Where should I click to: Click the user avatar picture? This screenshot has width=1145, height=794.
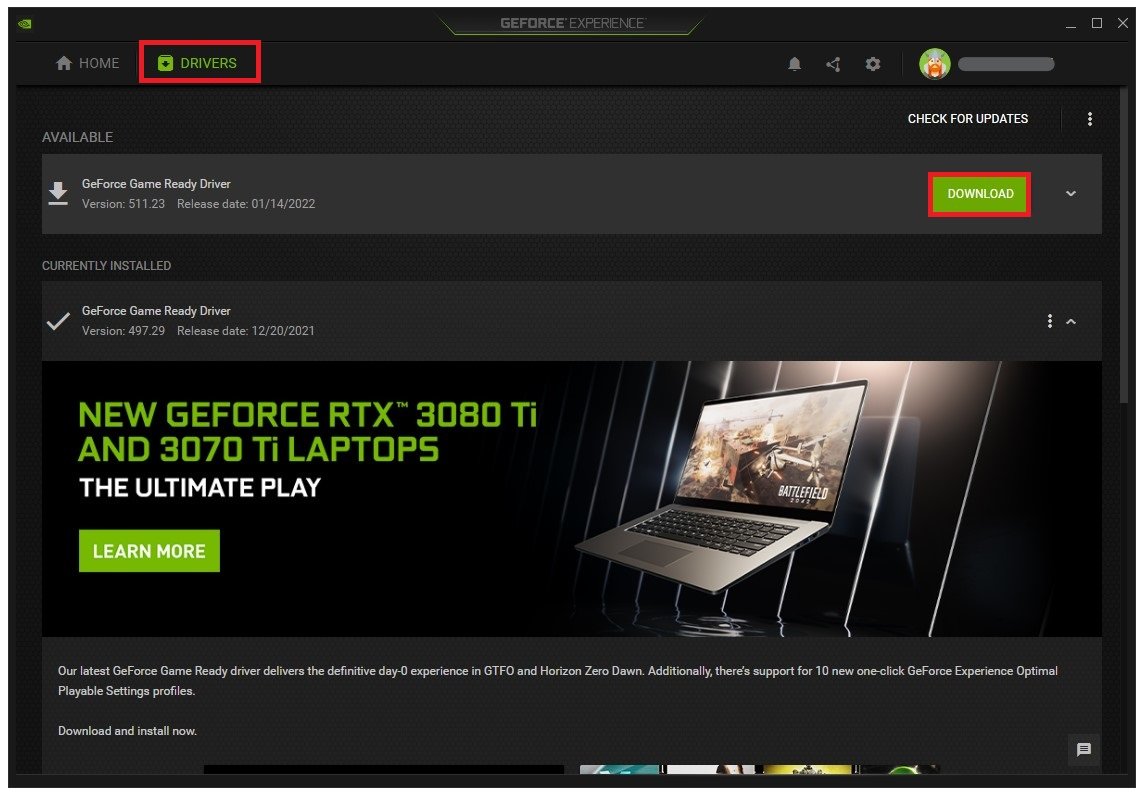click(x=935, y=64)
